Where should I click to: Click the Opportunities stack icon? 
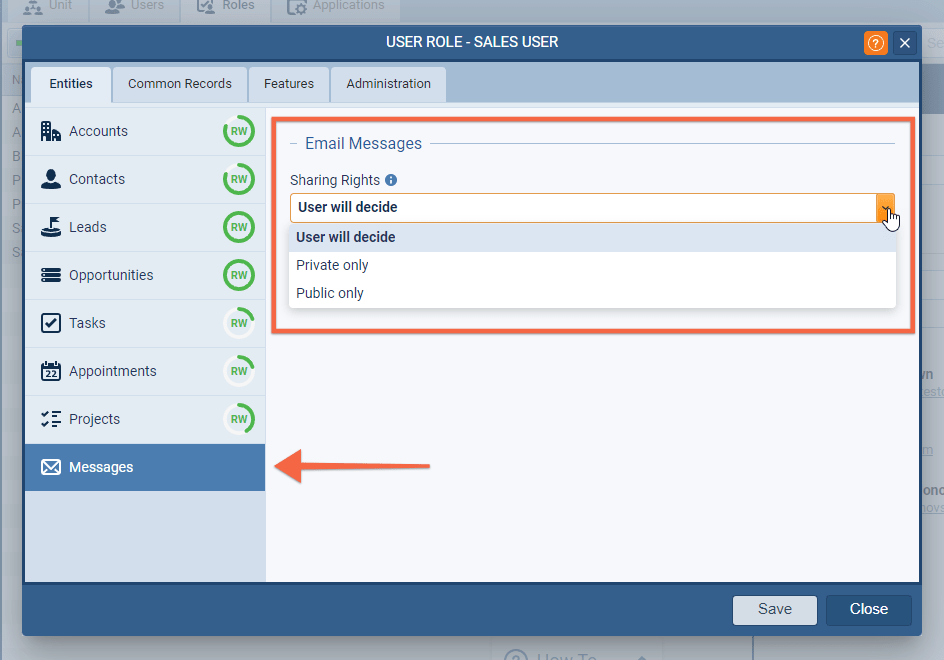click(x=50, y=275)
